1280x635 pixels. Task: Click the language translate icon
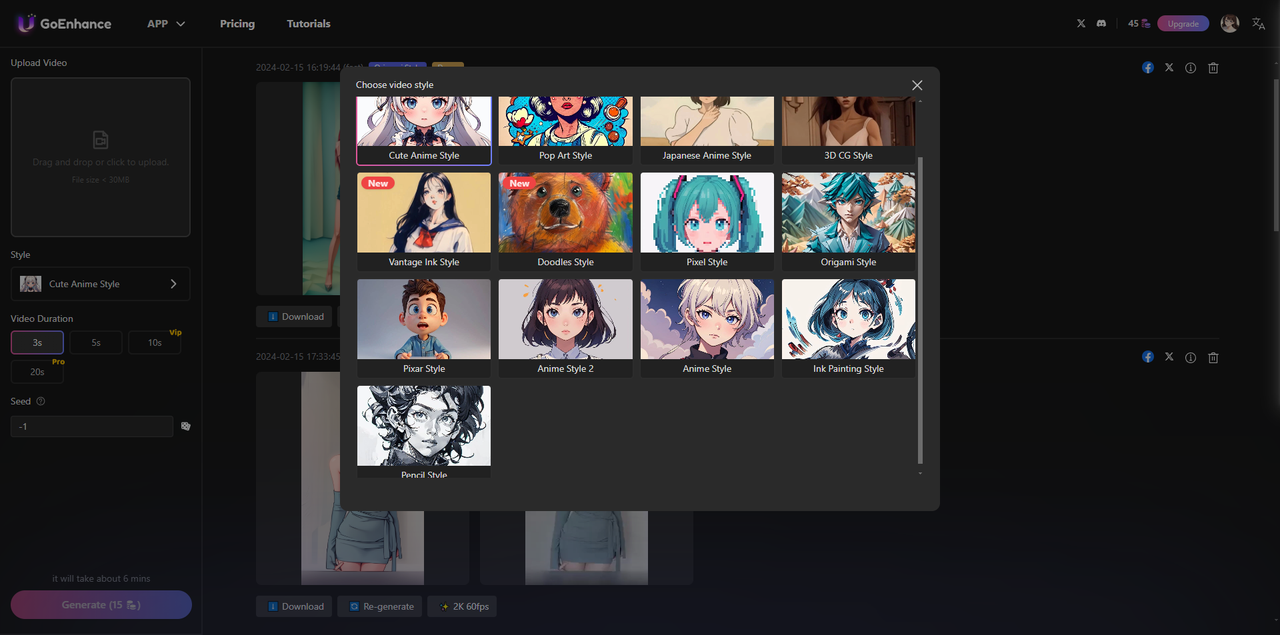(1258, 23)
